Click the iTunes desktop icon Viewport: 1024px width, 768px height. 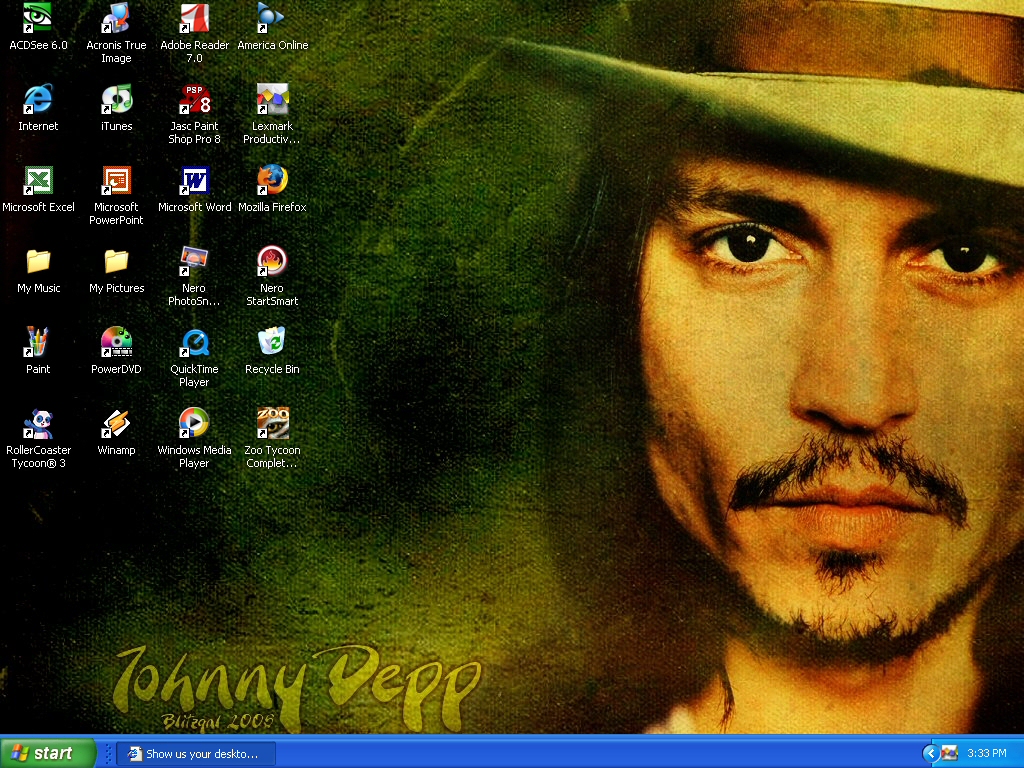(116, 99)
